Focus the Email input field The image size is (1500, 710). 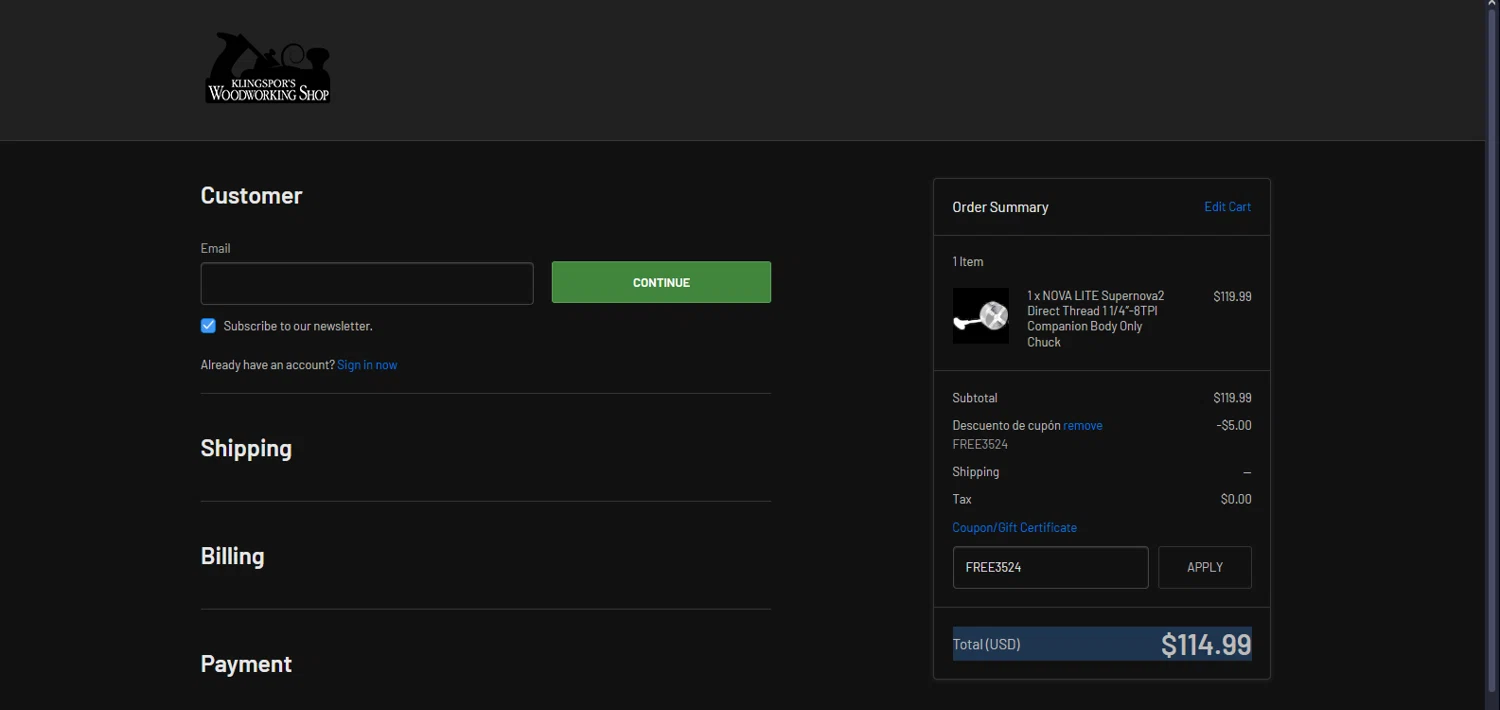pos(367,283)
